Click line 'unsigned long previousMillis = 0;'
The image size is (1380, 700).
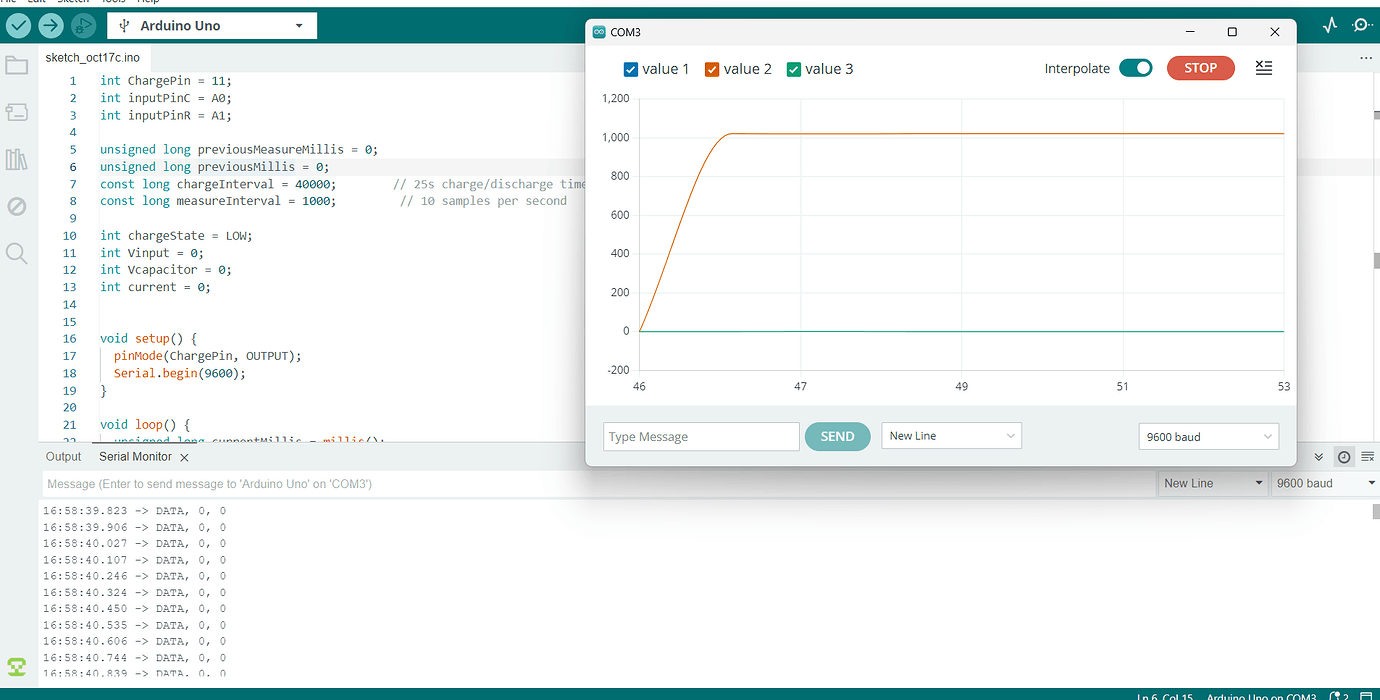pos(214,167)
